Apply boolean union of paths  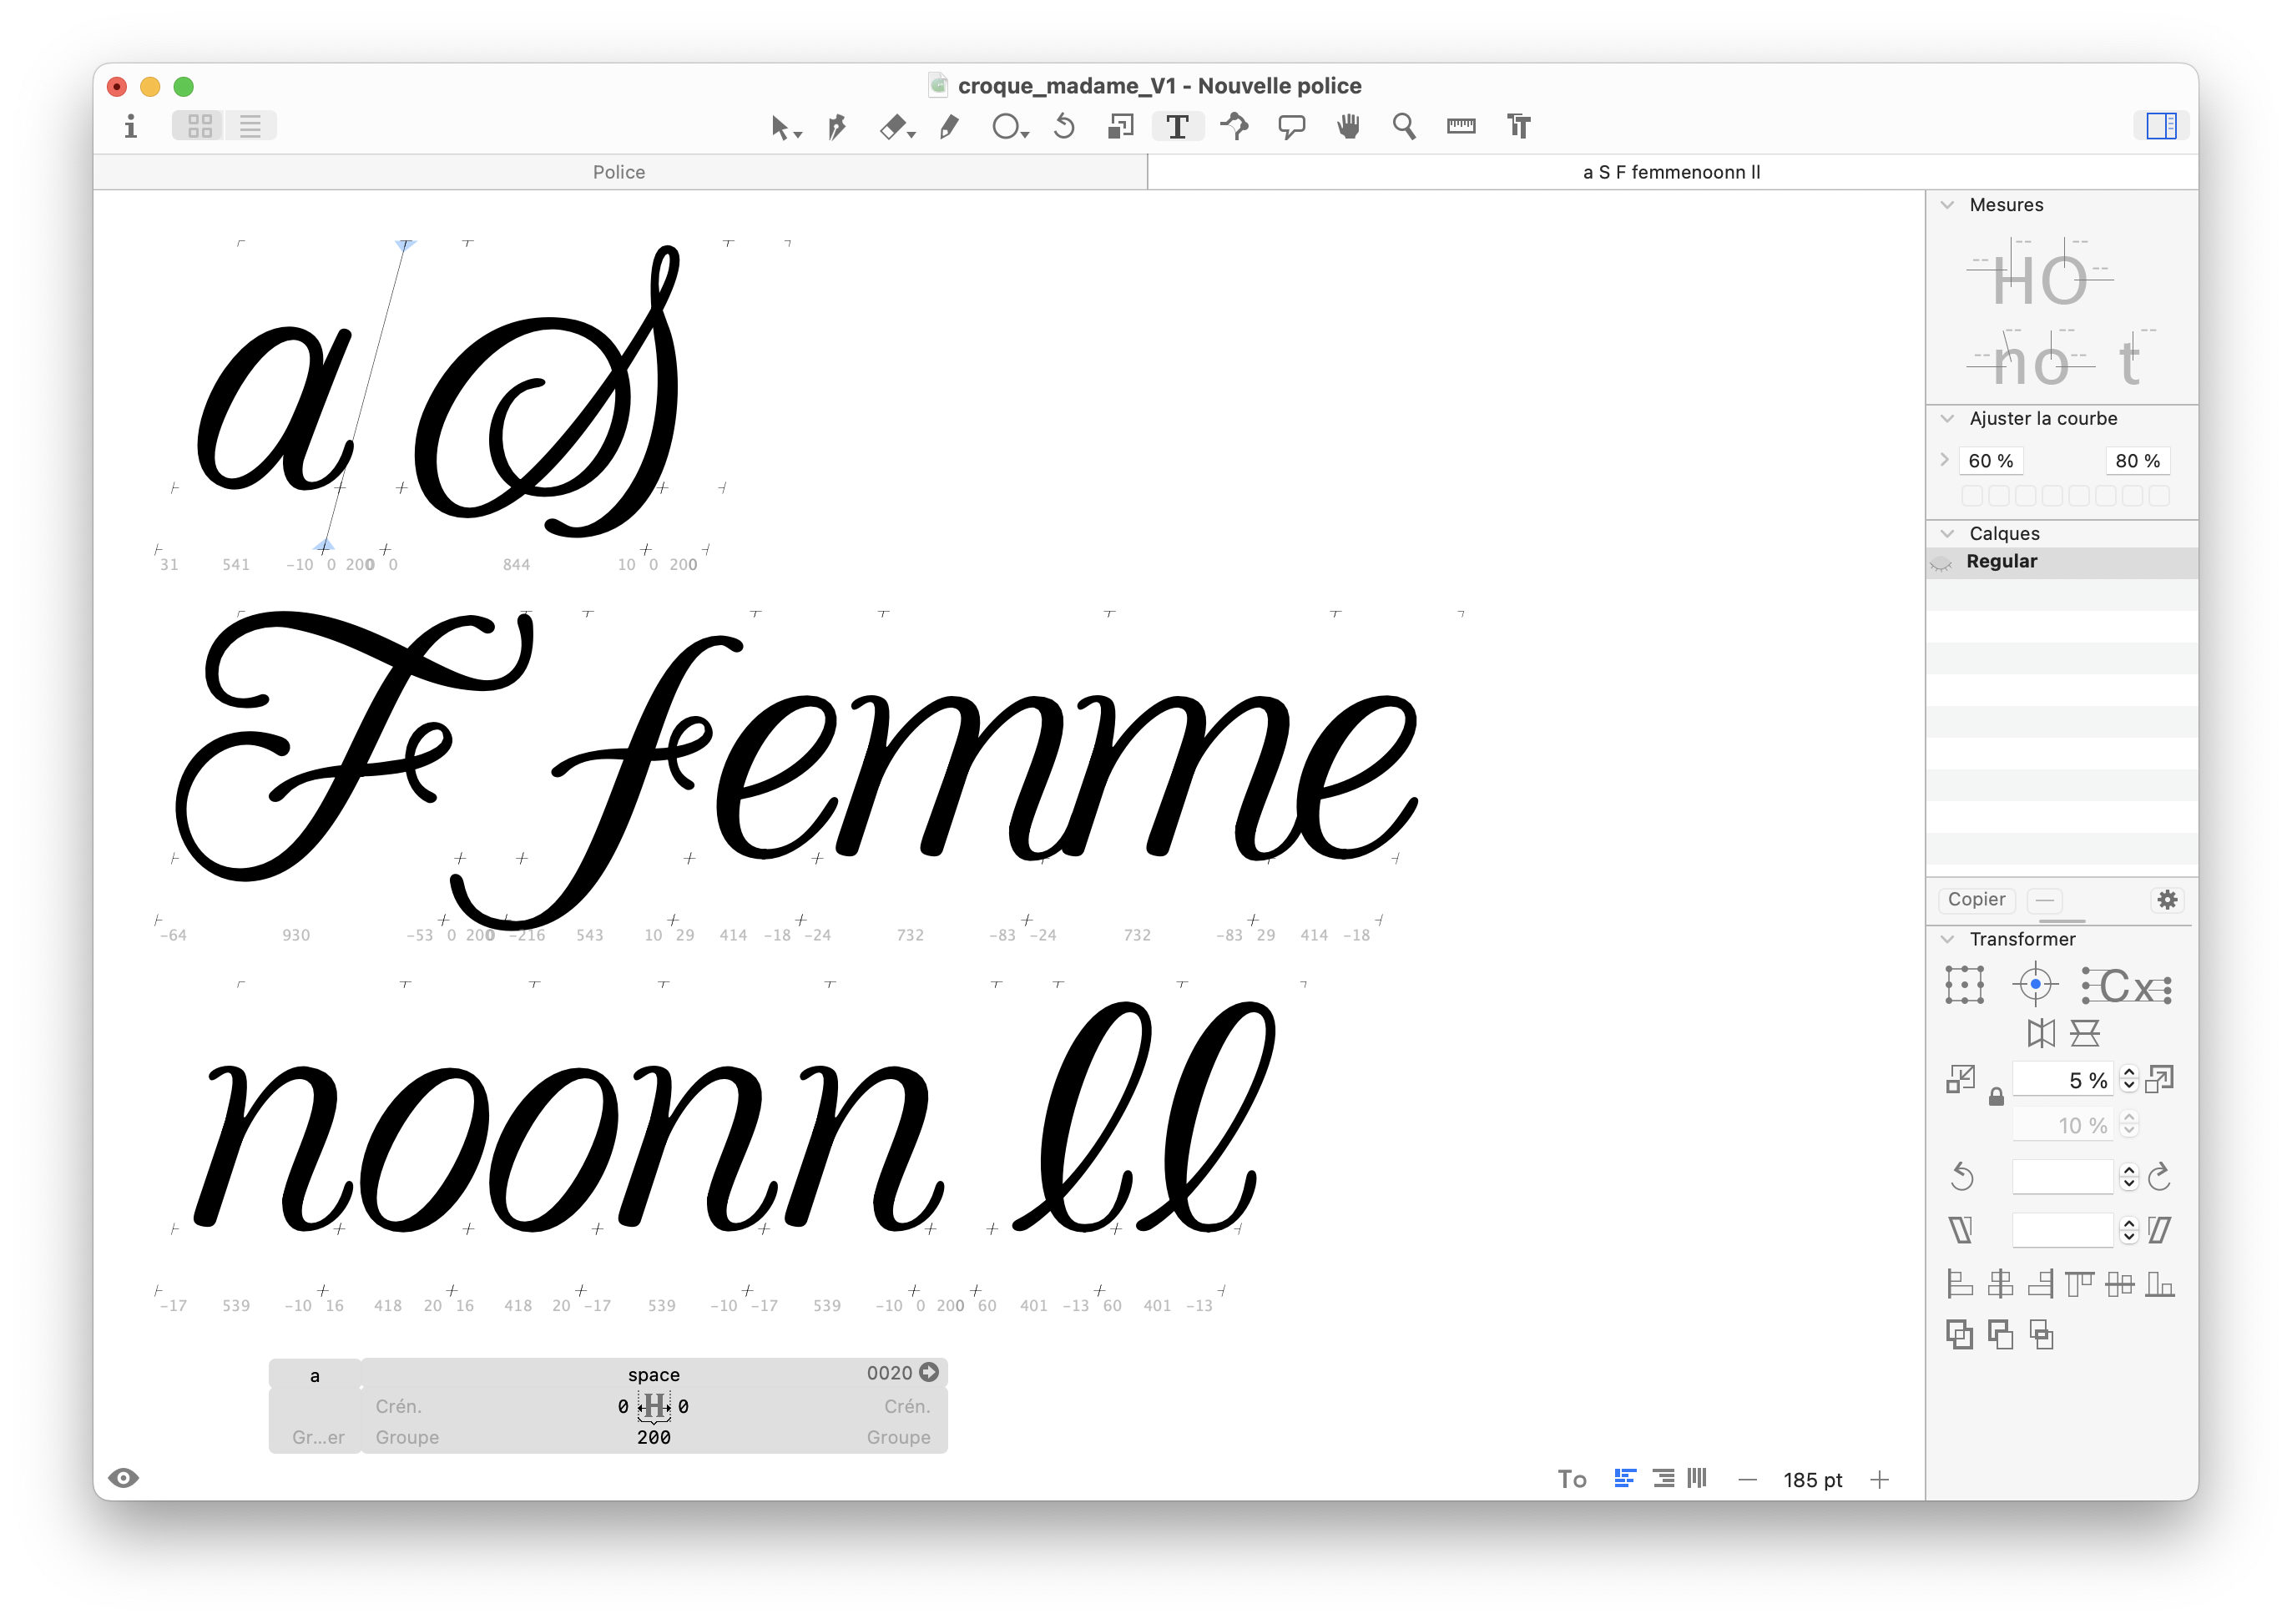pyautogui.click(x=1959, y=1336)
